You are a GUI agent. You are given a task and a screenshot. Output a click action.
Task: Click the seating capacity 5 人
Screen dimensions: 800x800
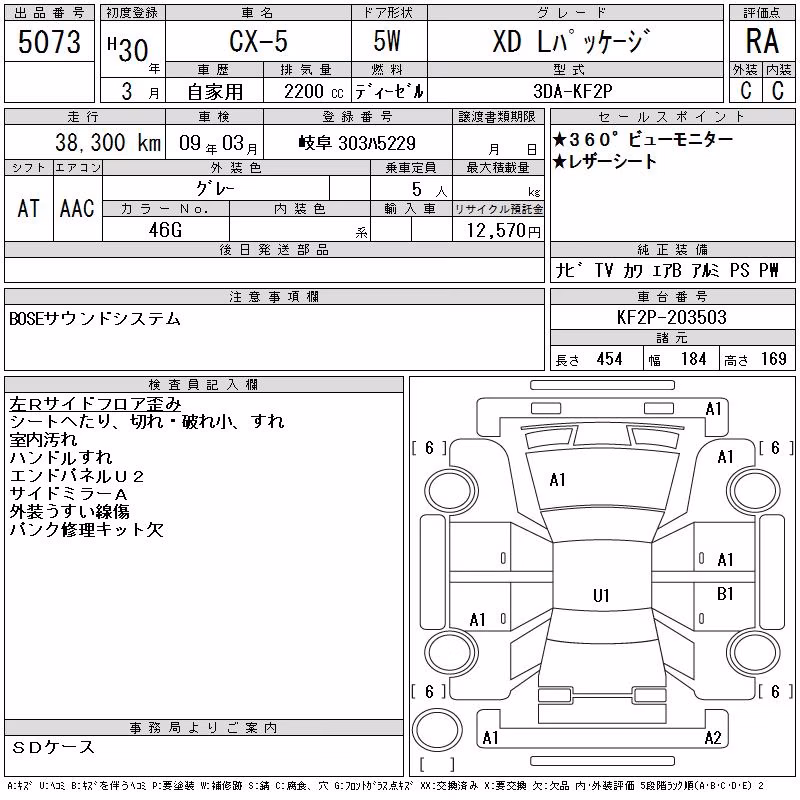429,189
